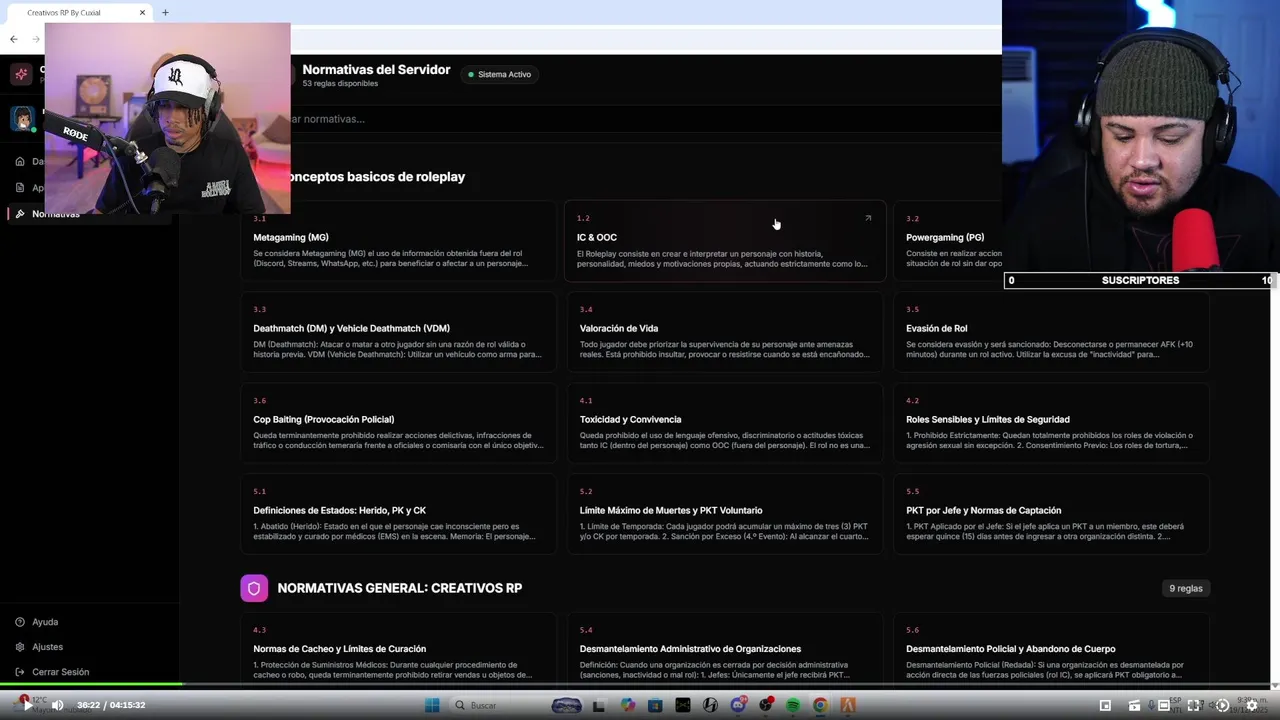Select the Creativos RP By Cuxial tab

tap(78, 12)
